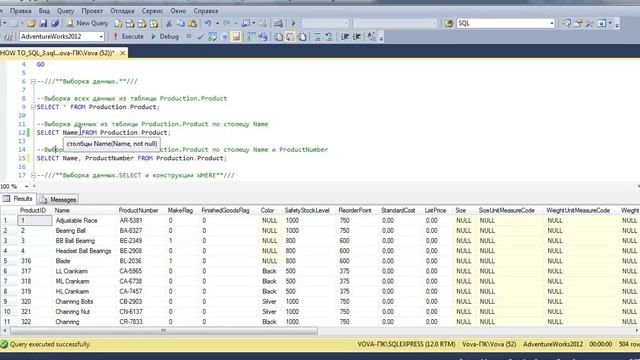
Task: Click the icon left of SQL box
Action: coord(449,23)
